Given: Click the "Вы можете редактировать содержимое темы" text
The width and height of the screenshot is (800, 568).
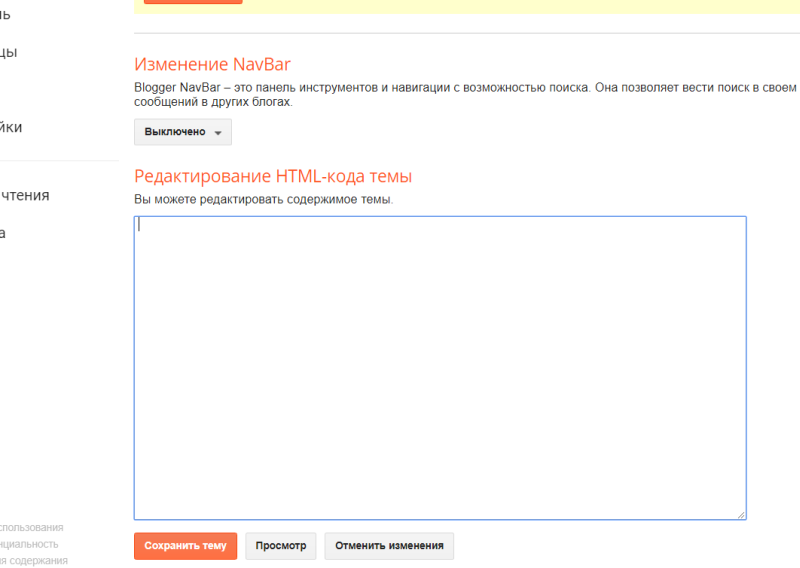Looking at the screenshot, I should click(x=264, y=199).
